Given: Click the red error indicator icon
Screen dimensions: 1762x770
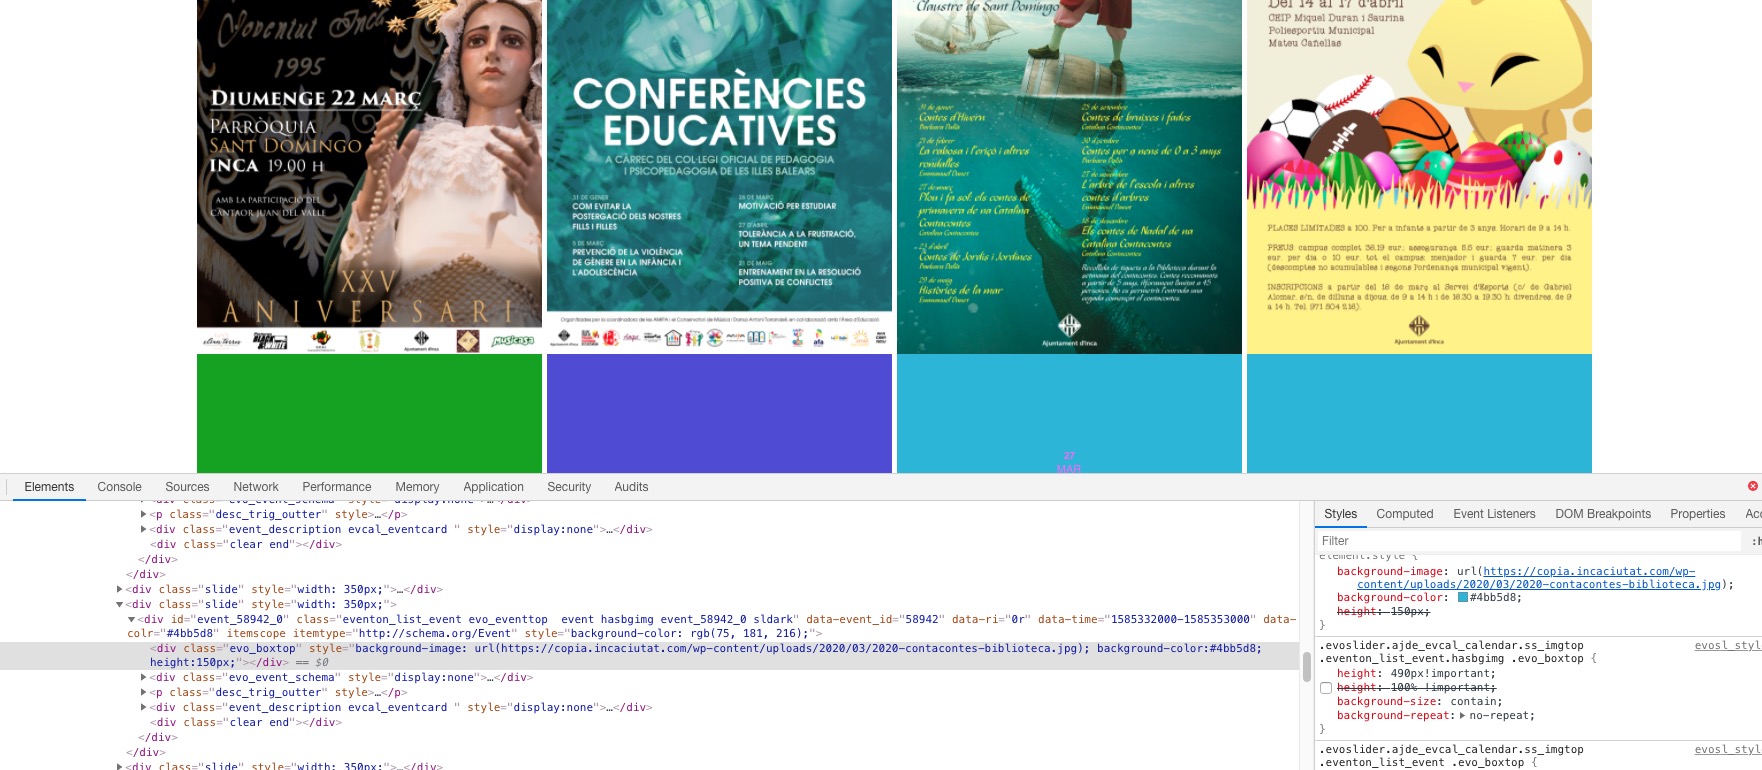Looking at the screenshot, I should click(1752, 486).
